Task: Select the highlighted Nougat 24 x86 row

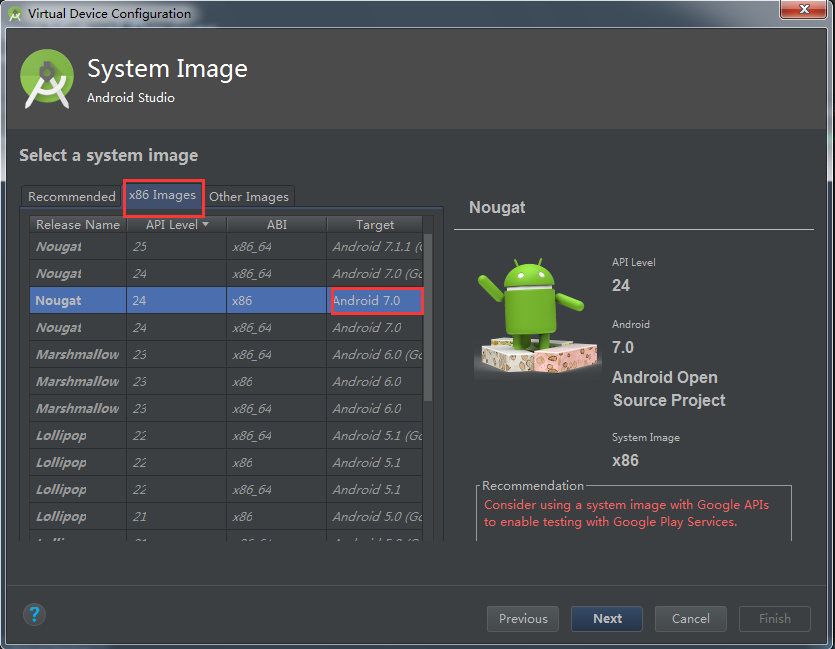Action: coord(226,301)
